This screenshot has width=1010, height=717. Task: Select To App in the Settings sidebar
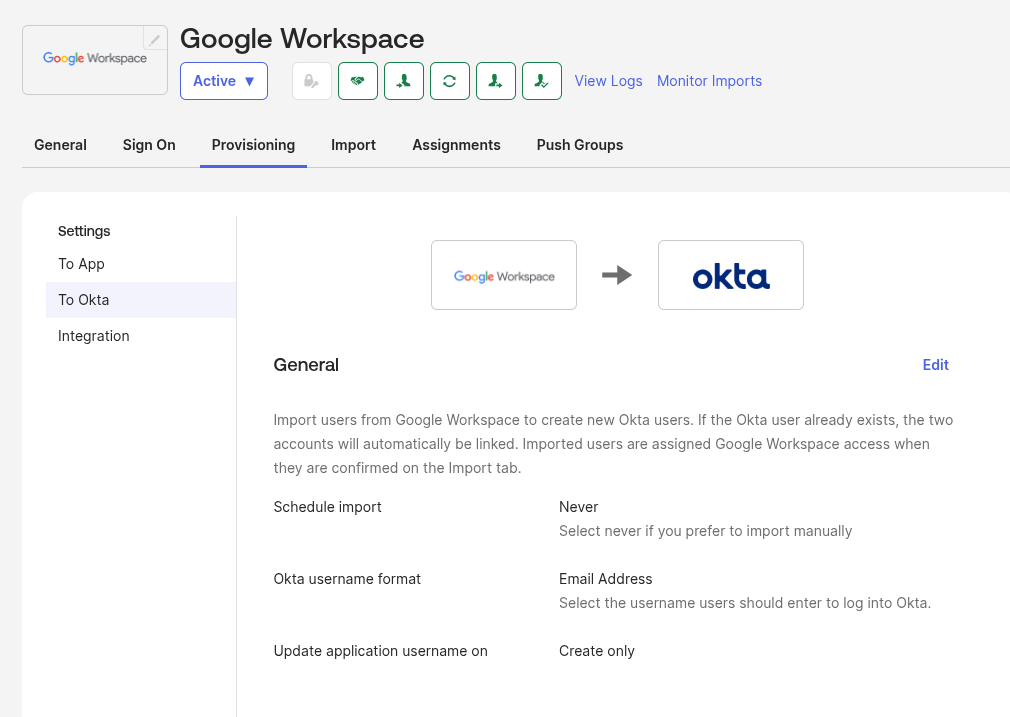pyautogui.click(x=81, y=264)
